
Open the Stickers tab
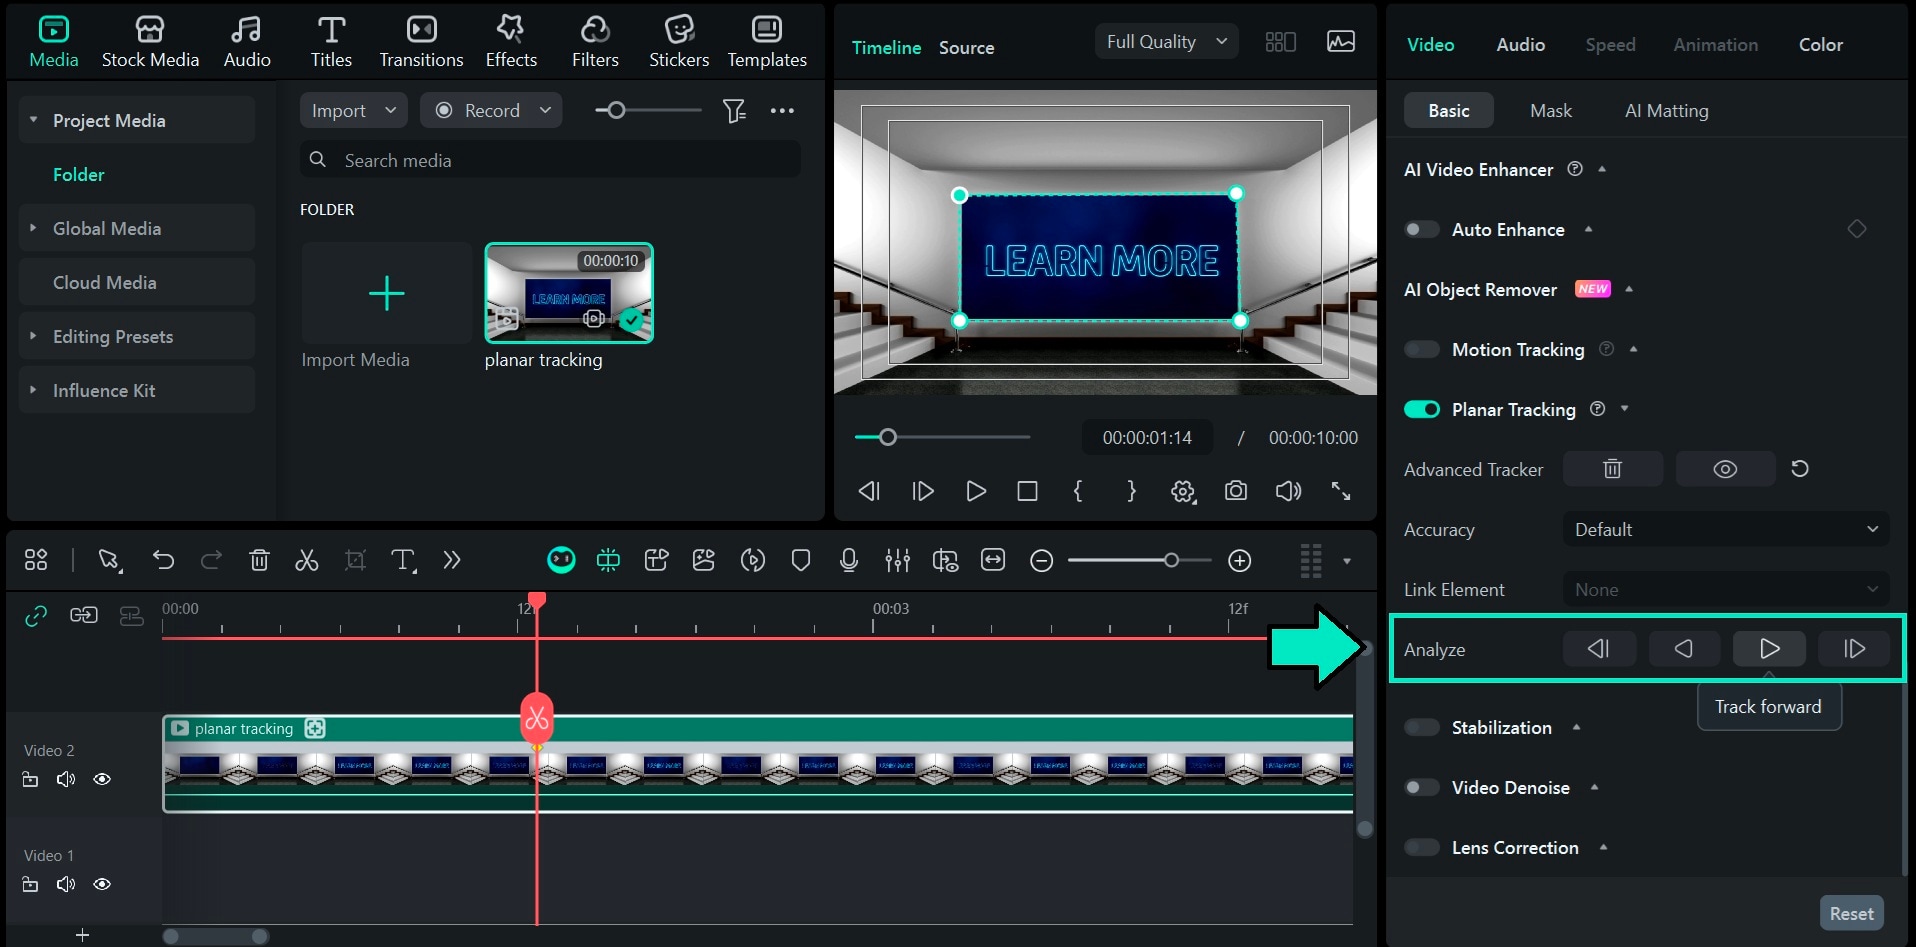tap(679, 43)
